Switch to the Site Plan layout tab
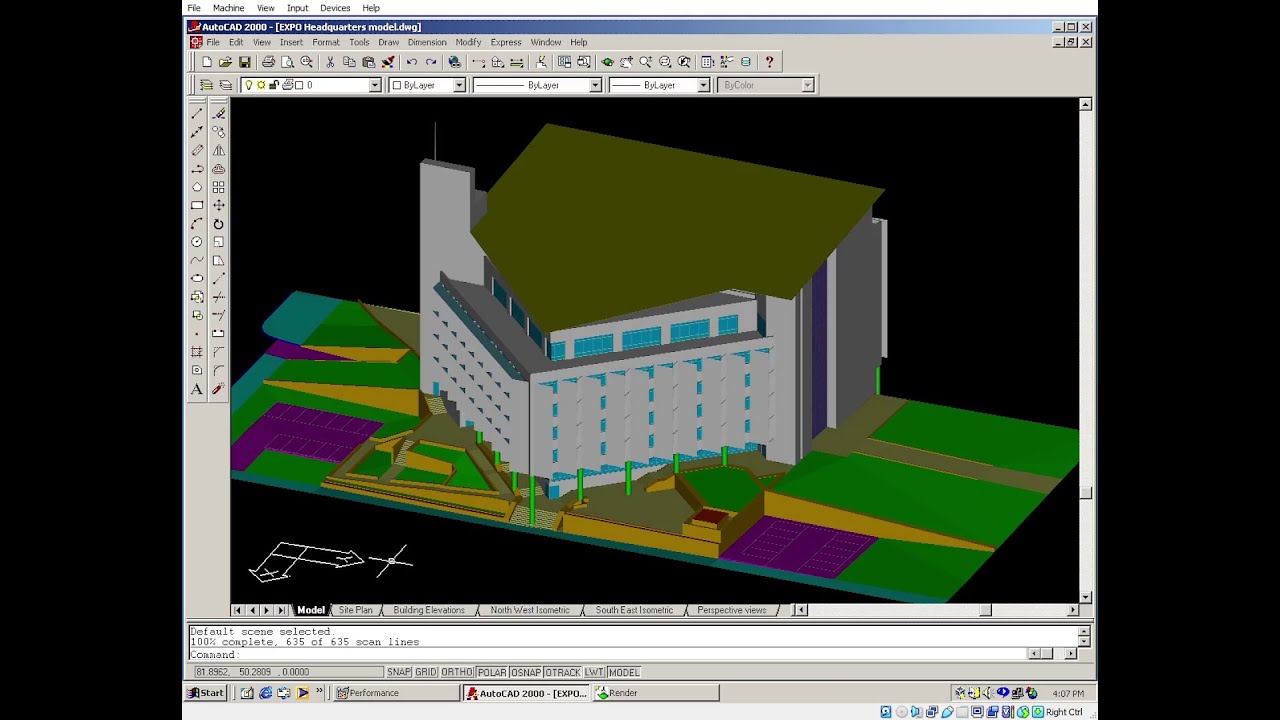The width and height of the screenshot is (1280, 720). (355, 610)
